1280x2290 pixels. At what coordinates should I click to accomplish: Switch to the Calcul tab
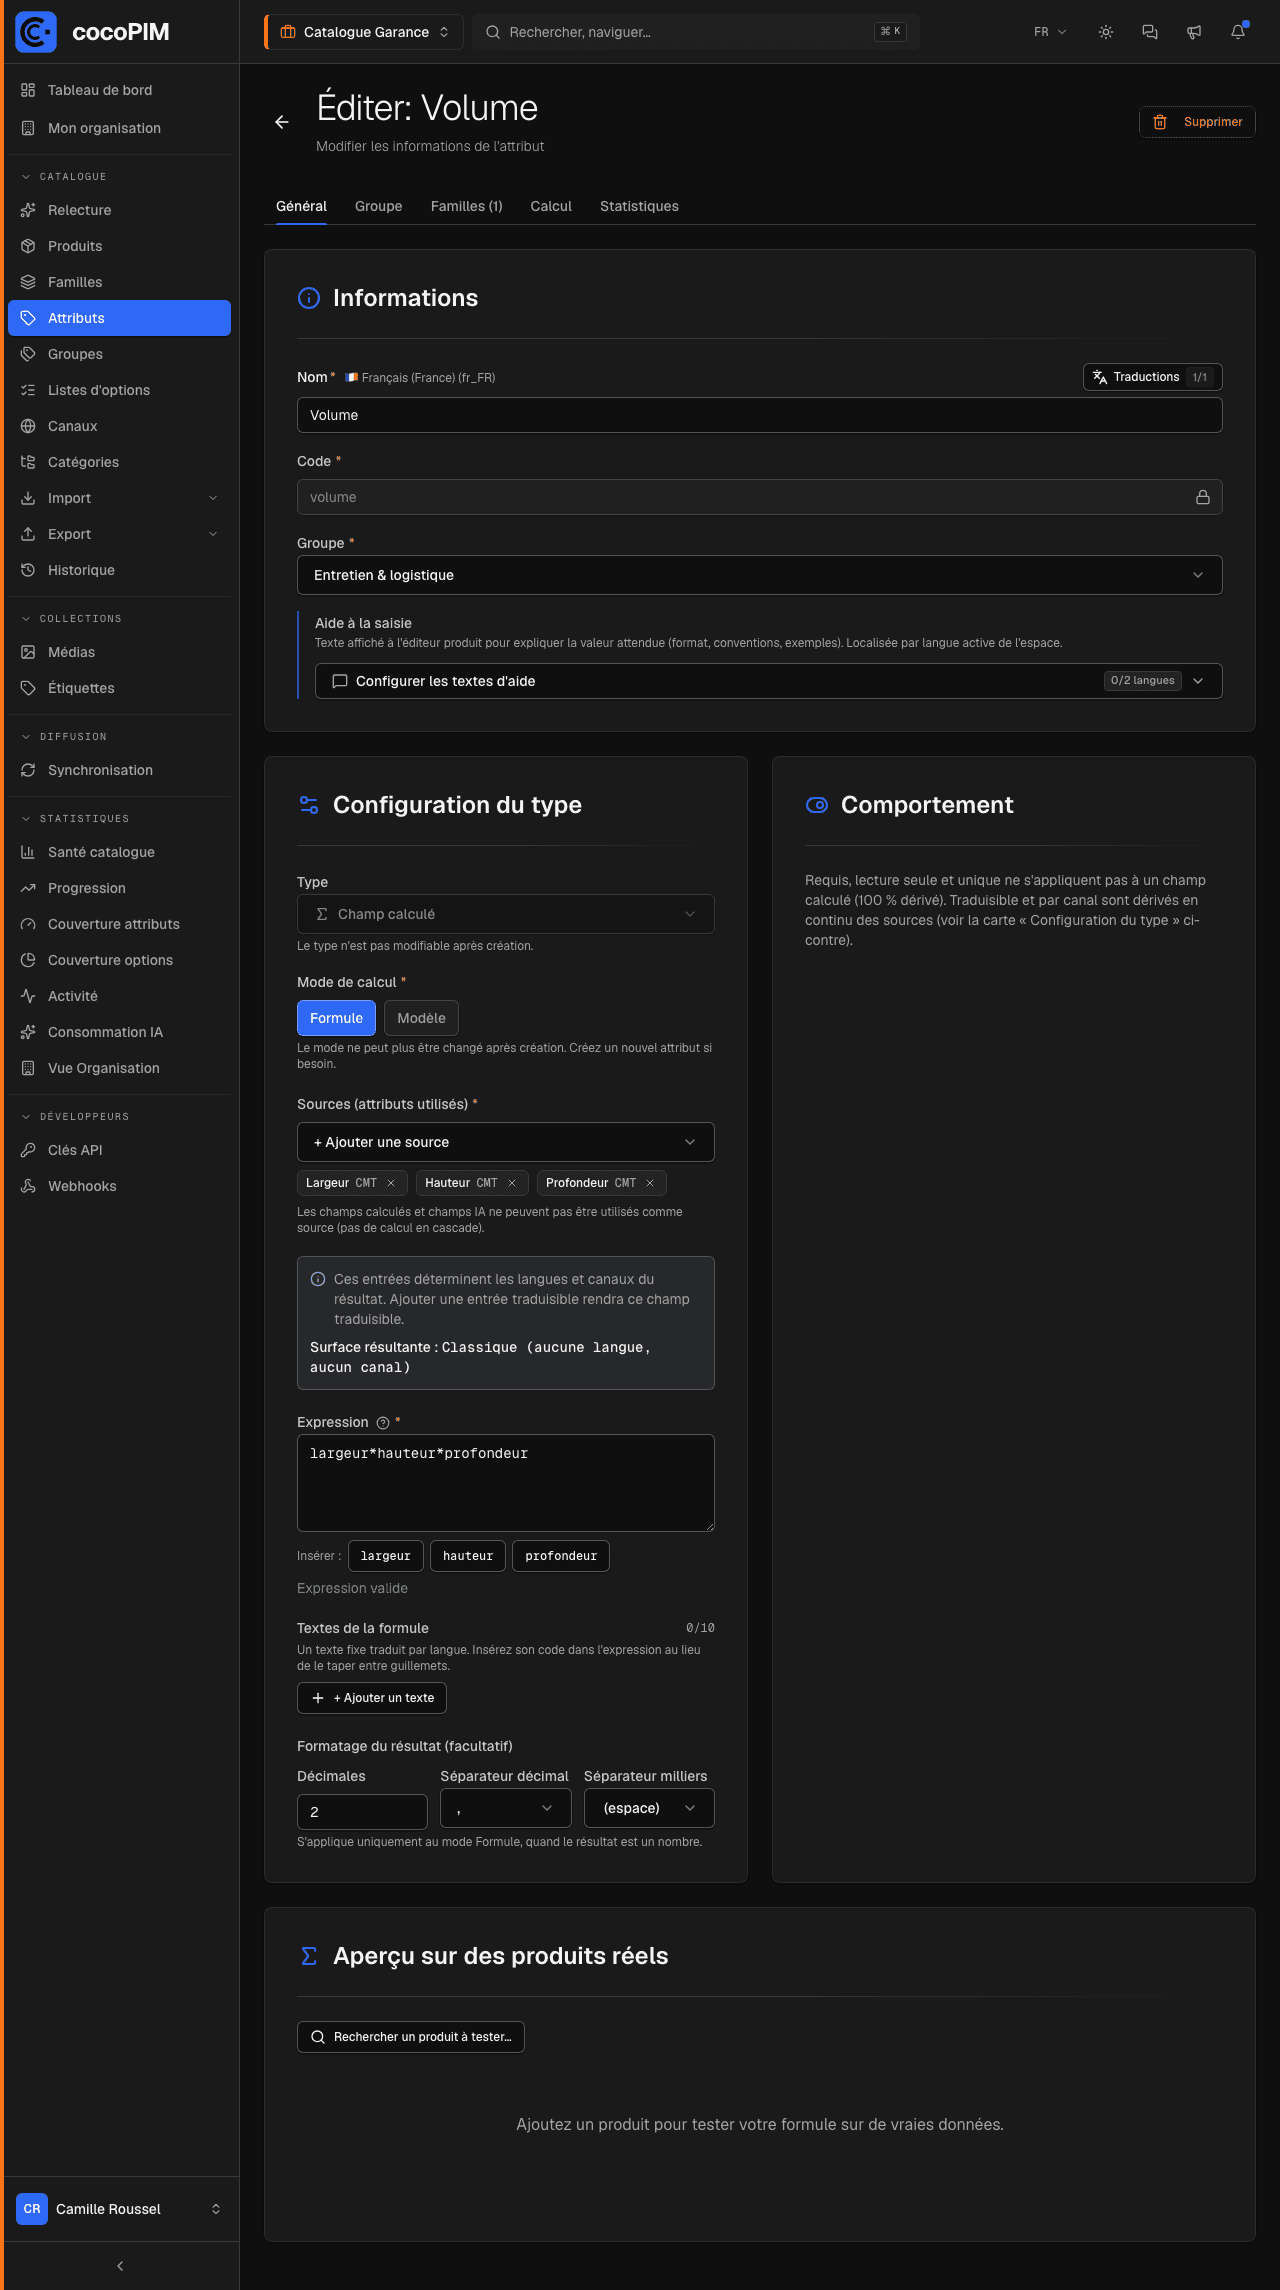pos(551,206)
